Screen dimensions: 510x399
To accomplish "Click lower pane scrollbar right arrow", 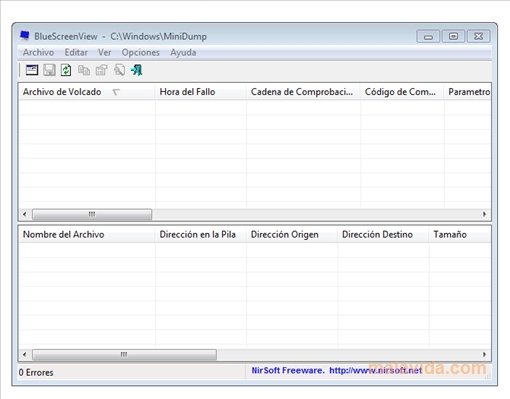I will [484, 354].
